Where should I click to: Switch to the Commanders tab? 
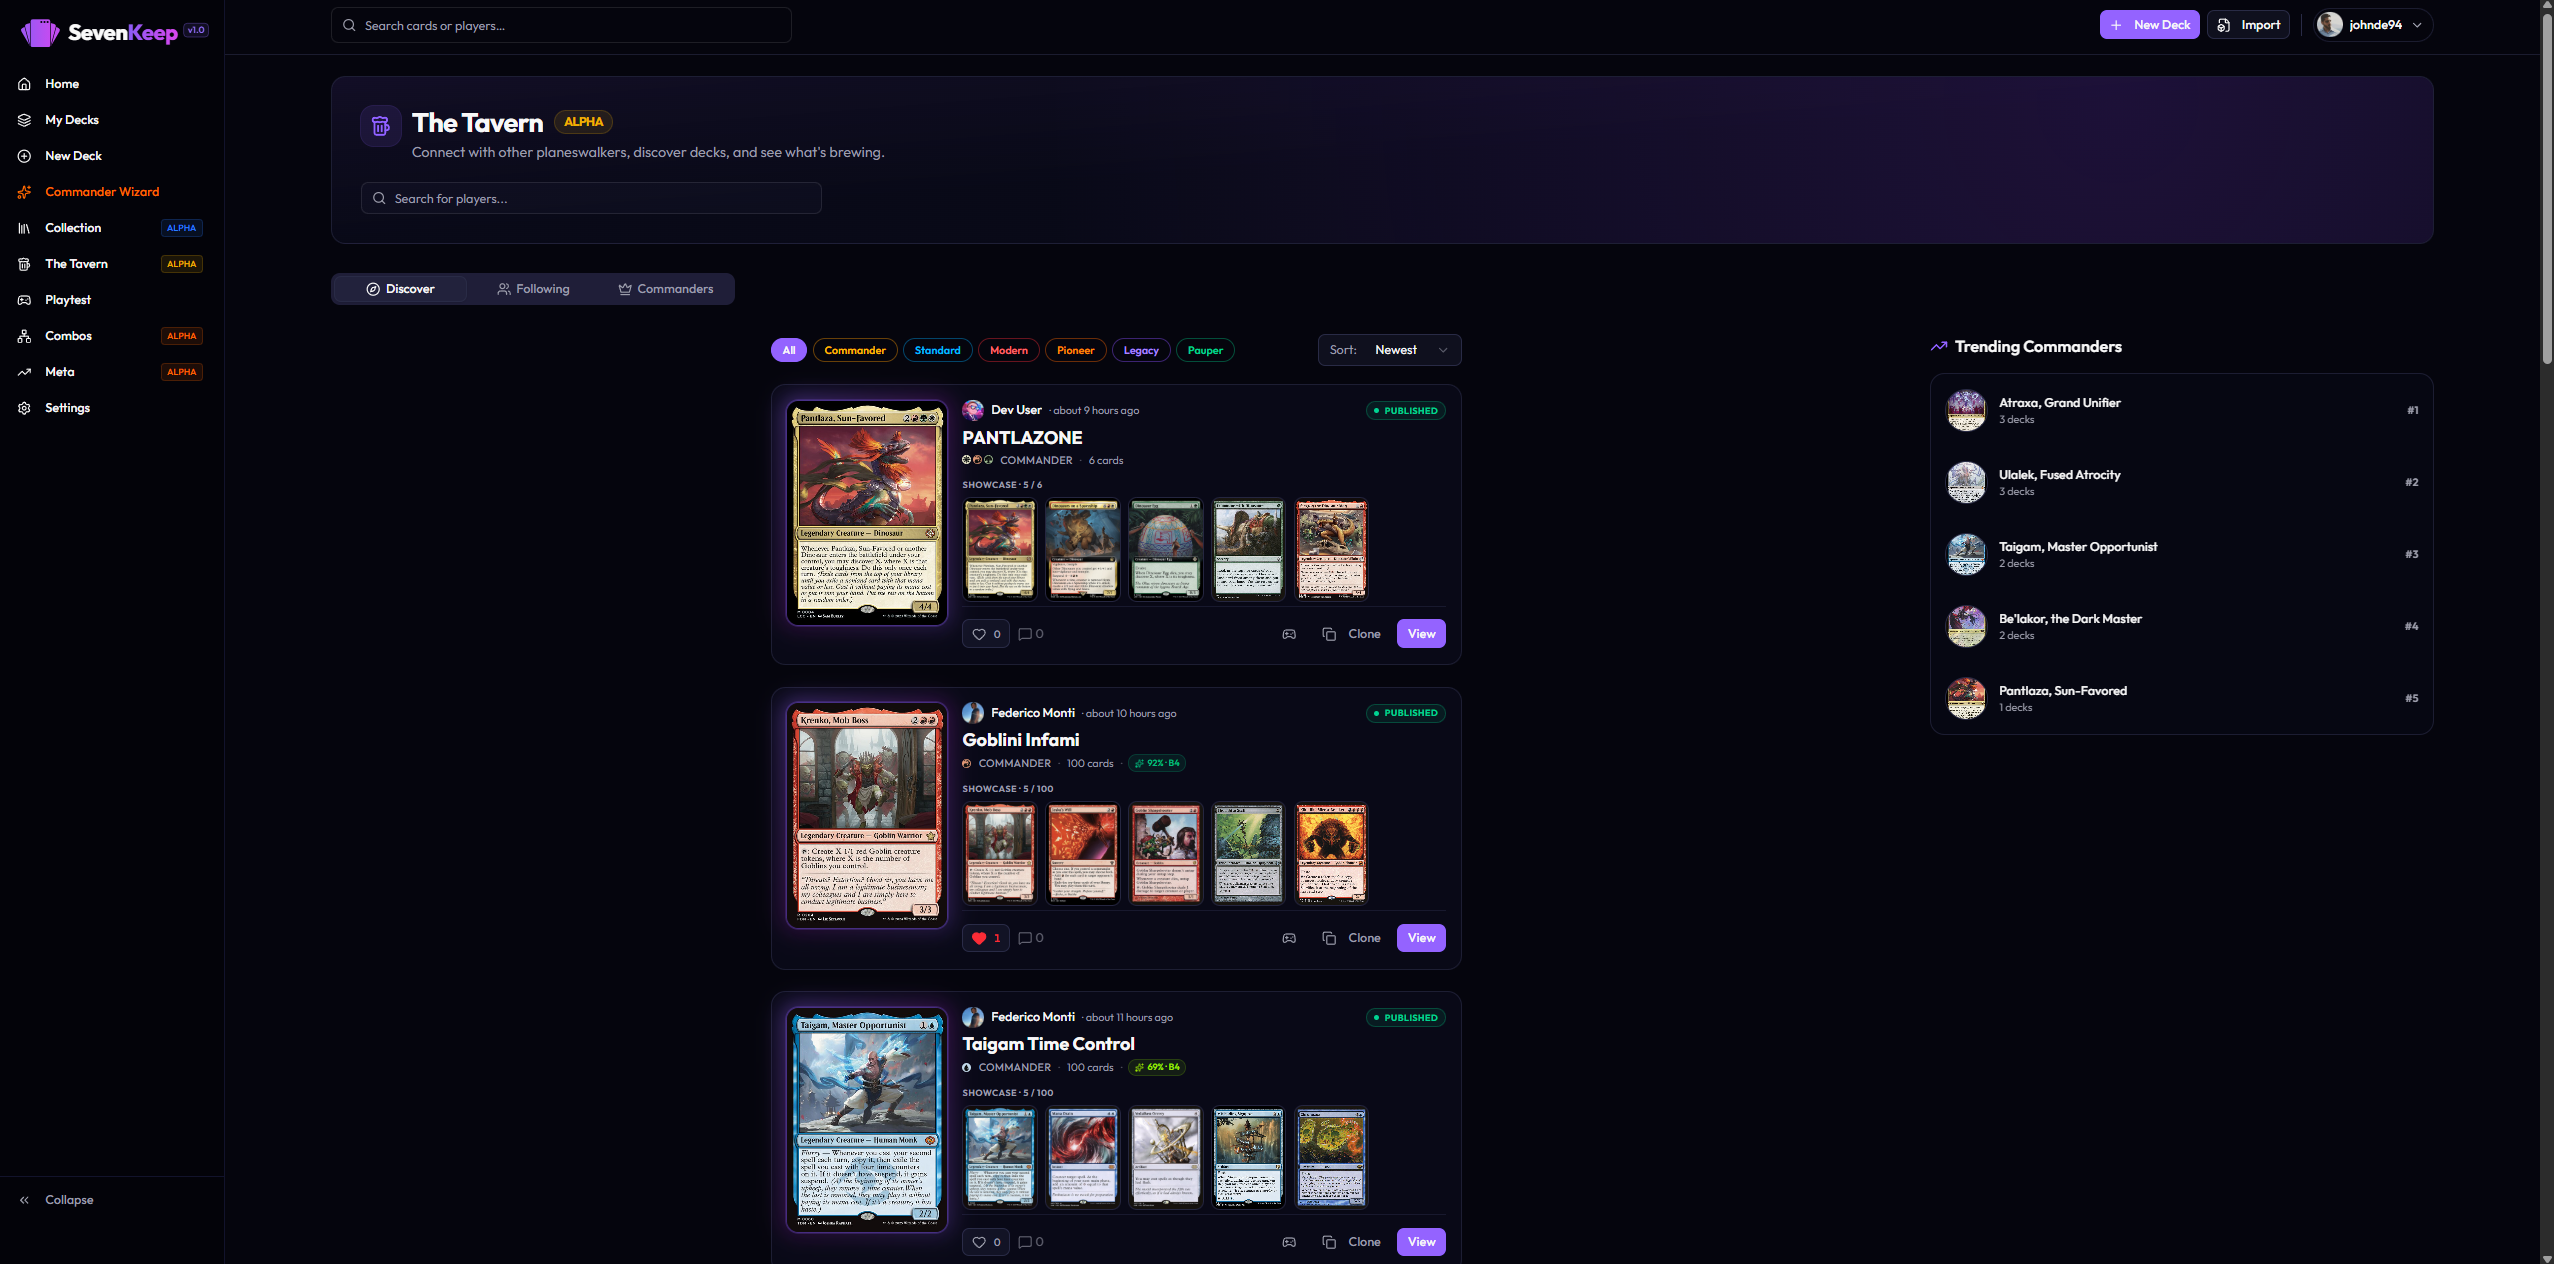[666, 289]
